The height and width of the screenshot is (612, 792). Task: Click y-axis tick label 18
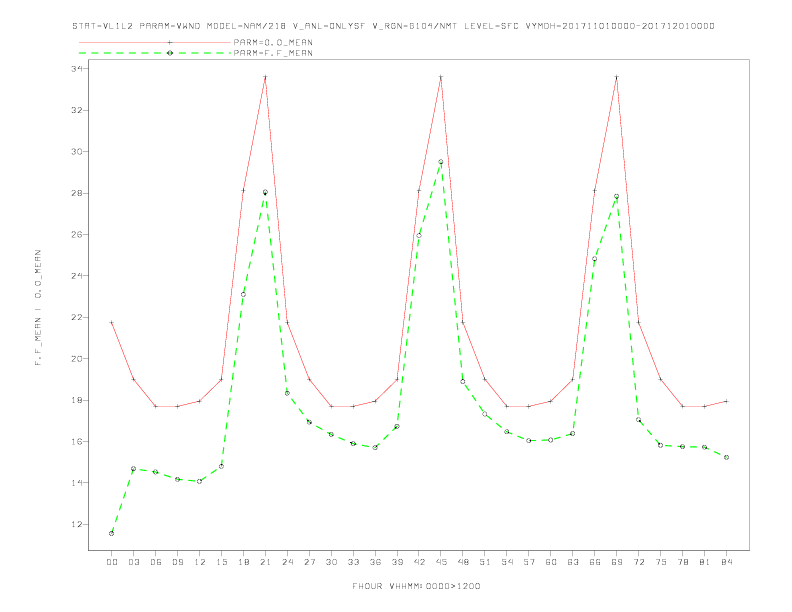point(77,400)
